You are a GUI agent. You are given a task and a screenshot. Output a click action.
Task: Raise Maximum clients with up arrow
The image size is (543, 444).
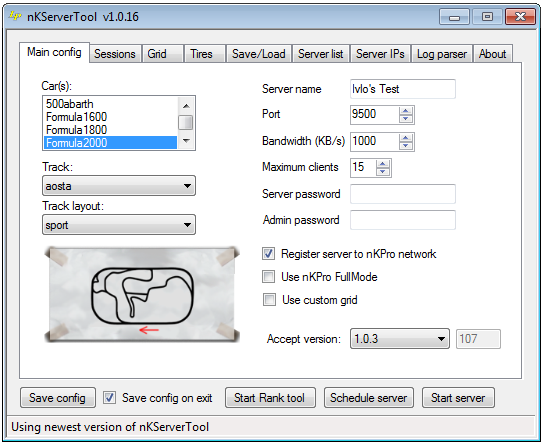coord(383,164)
